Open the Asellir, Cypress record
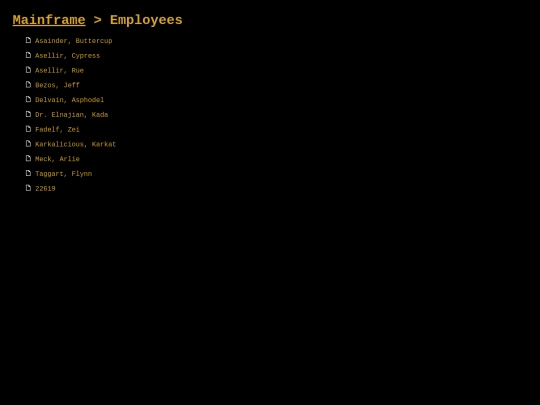Screen dimensions: 540x405 pyautogui.click(x=68, y=55)
